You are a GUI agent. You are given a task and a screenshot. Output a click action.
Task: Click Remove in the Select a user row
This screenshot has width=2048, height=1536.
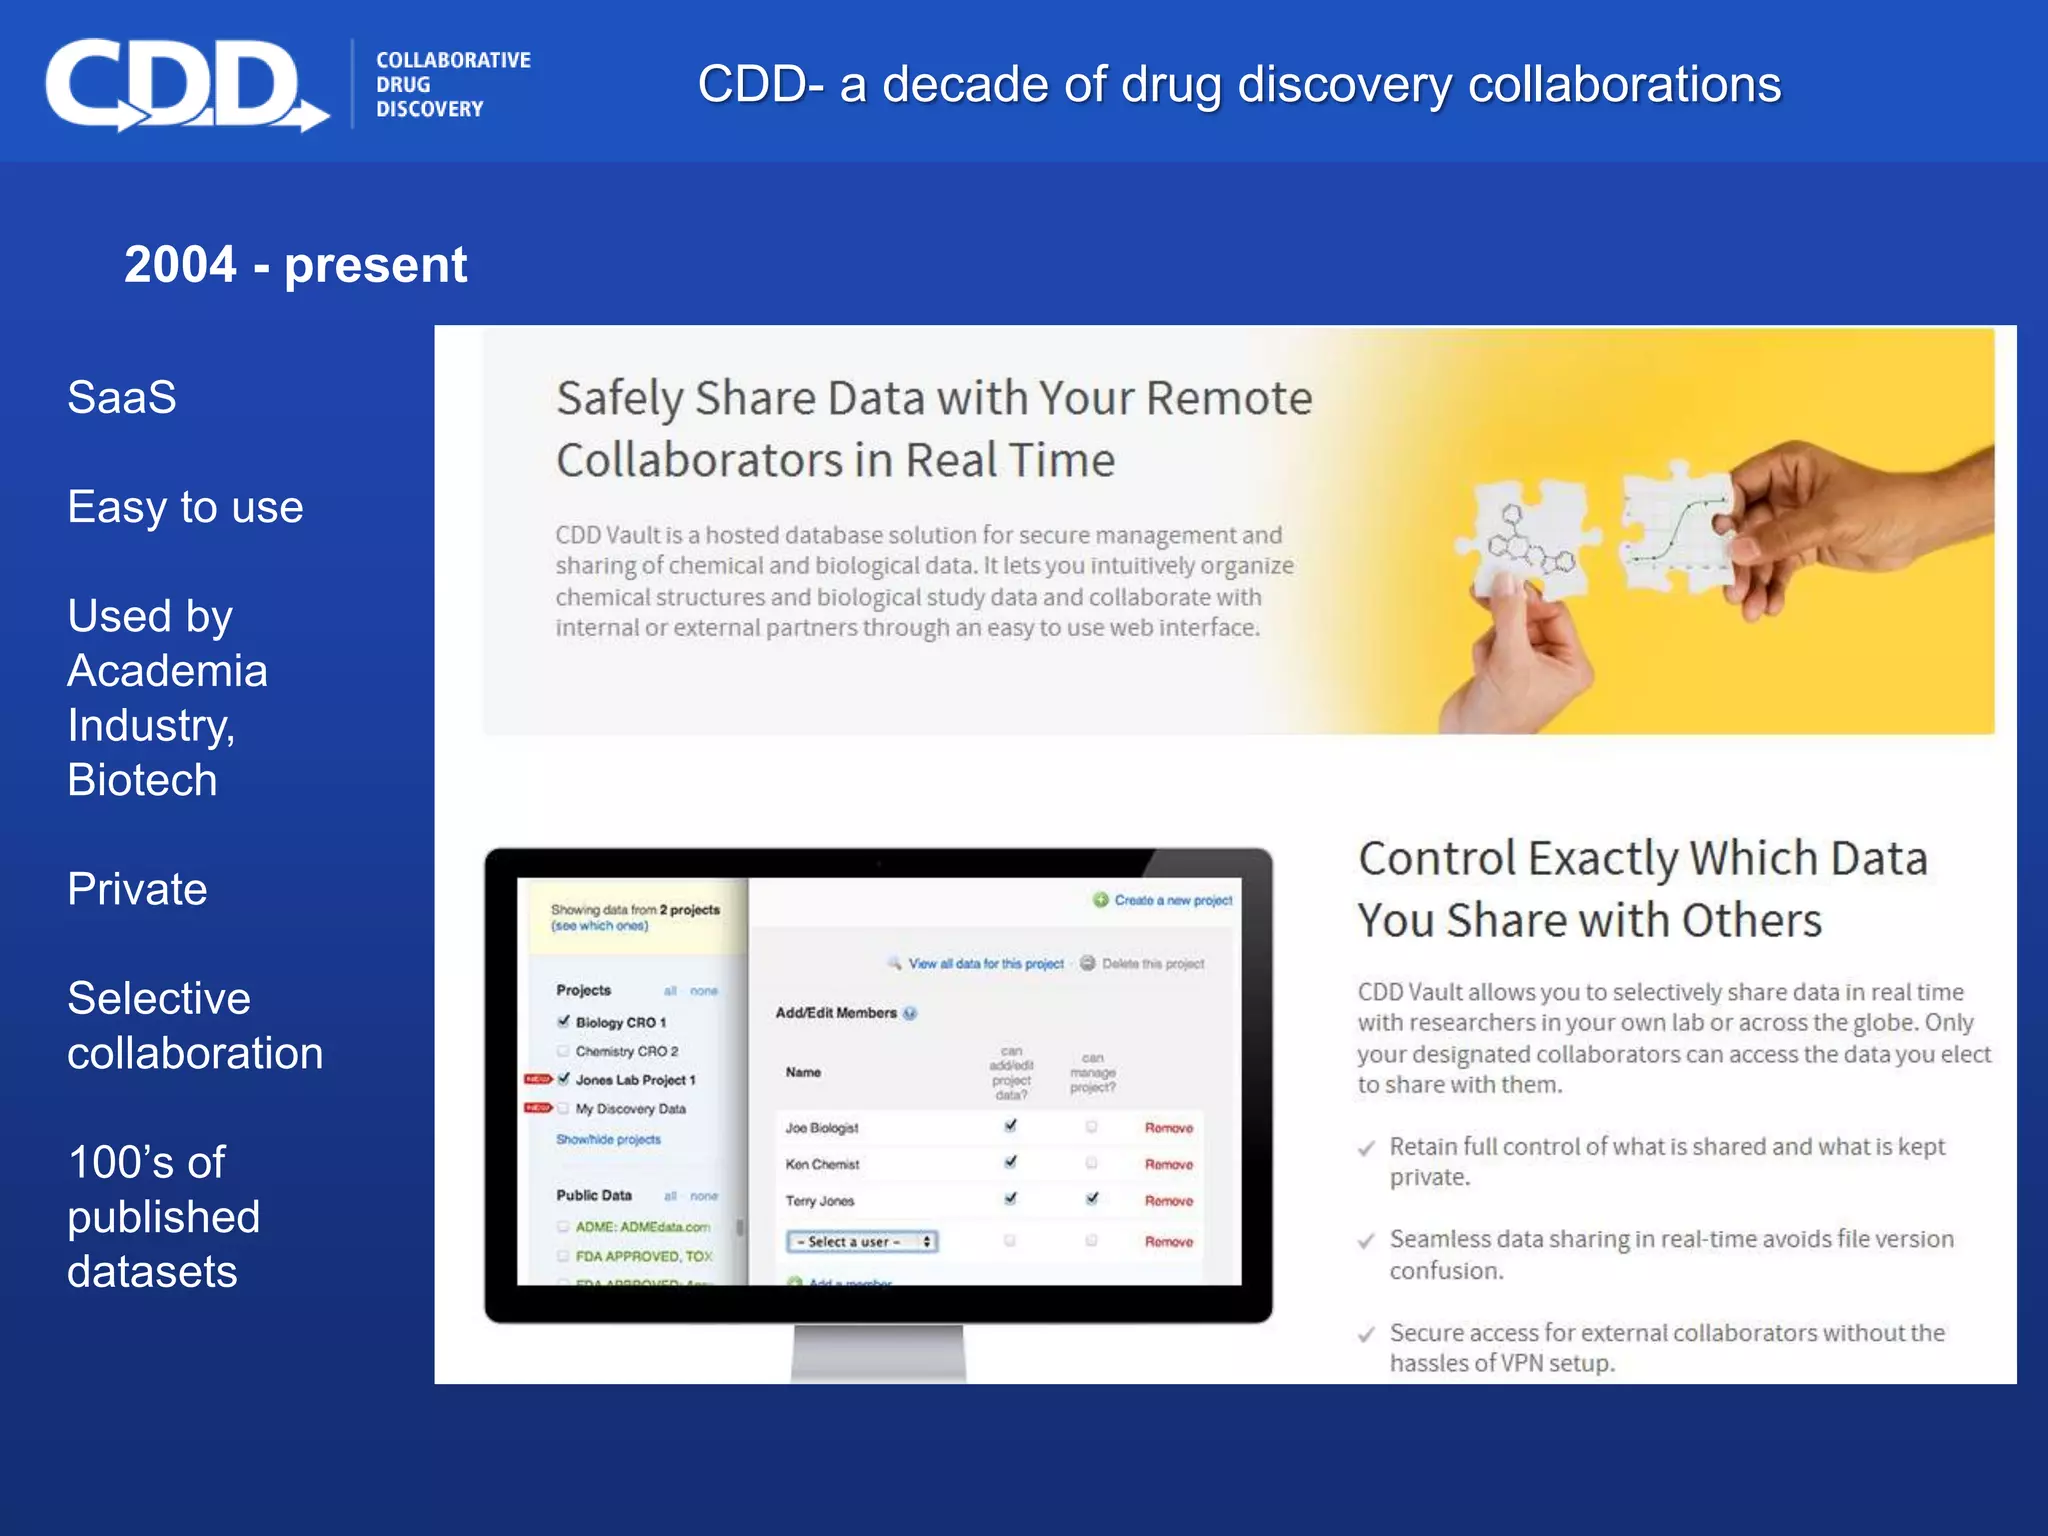pyautogui.click(x=1169, y=1242)
